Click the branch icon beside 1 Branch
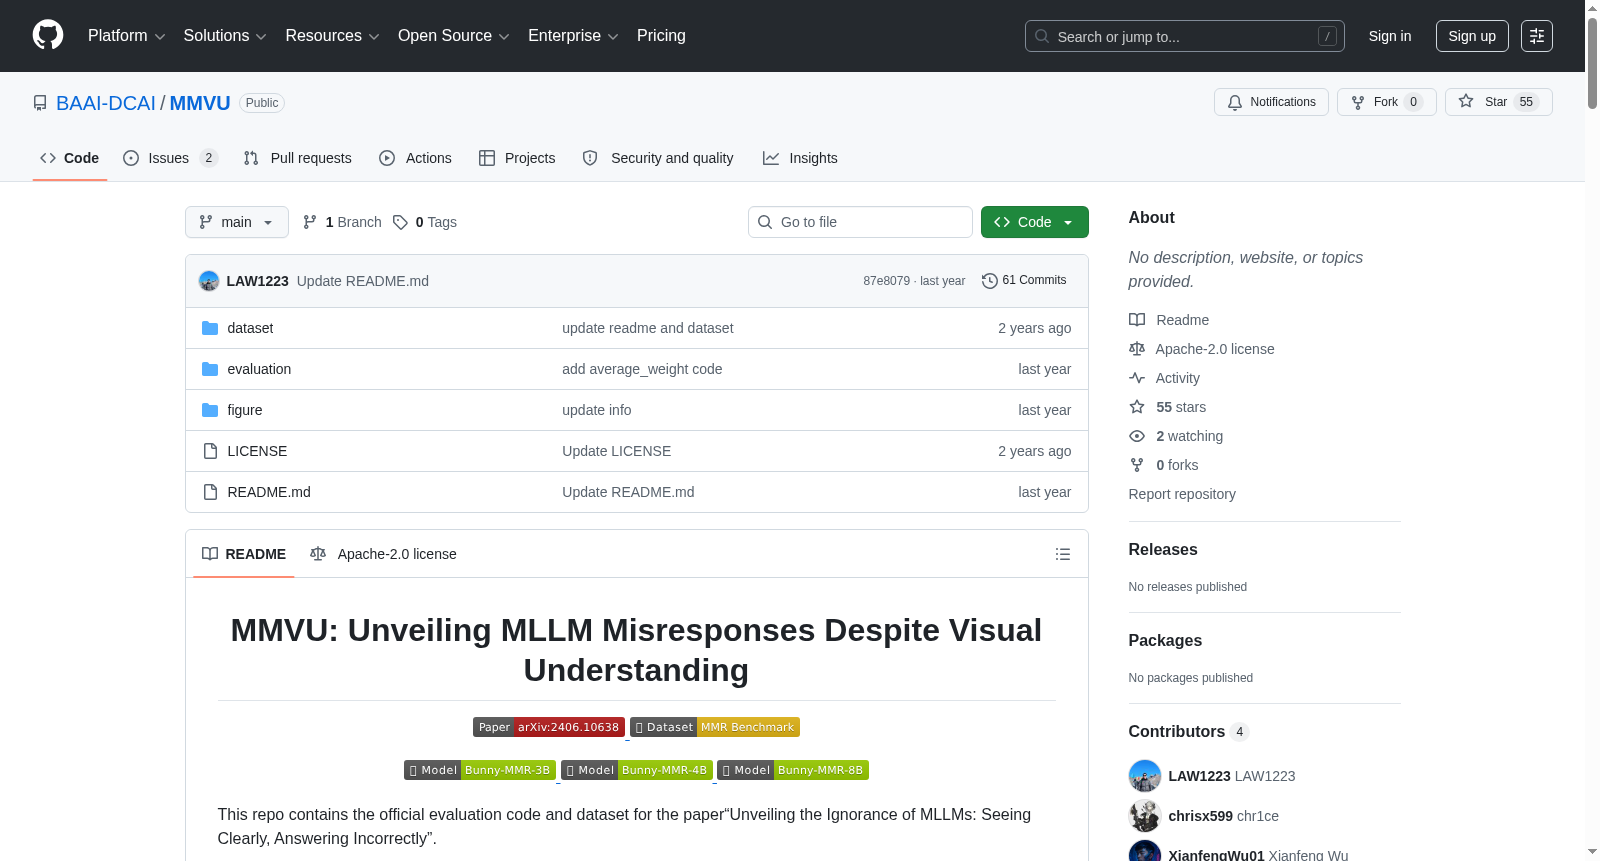This screenshot has height=861, width=1600. 310,222
